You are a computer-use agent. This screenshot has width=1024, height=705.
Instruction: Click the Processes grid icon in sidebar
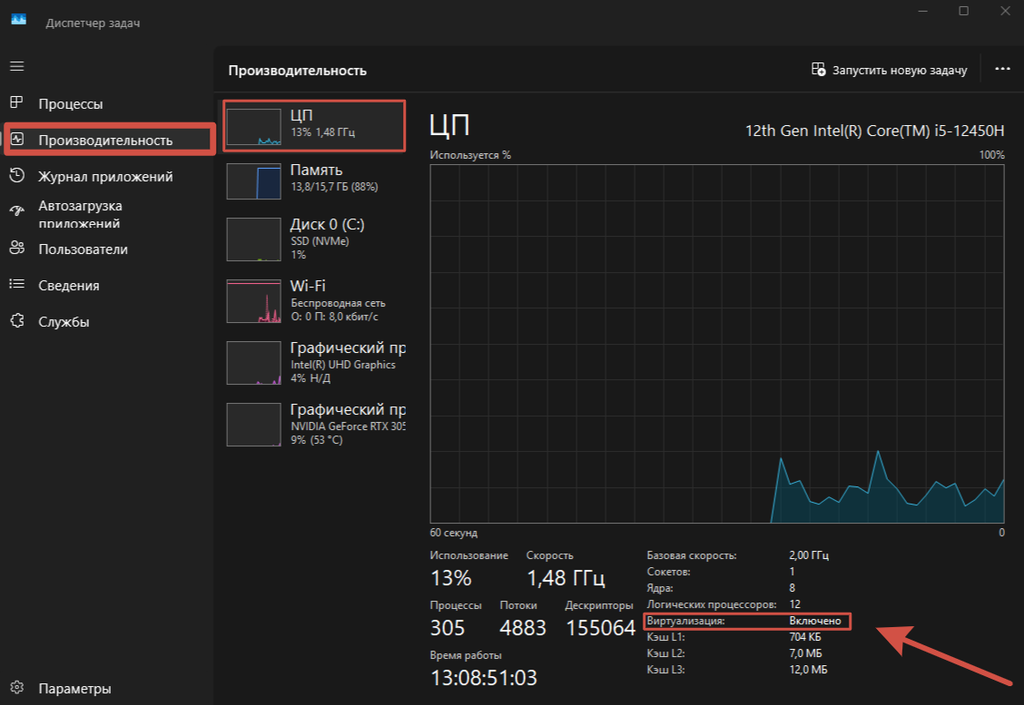pos(17,102)
